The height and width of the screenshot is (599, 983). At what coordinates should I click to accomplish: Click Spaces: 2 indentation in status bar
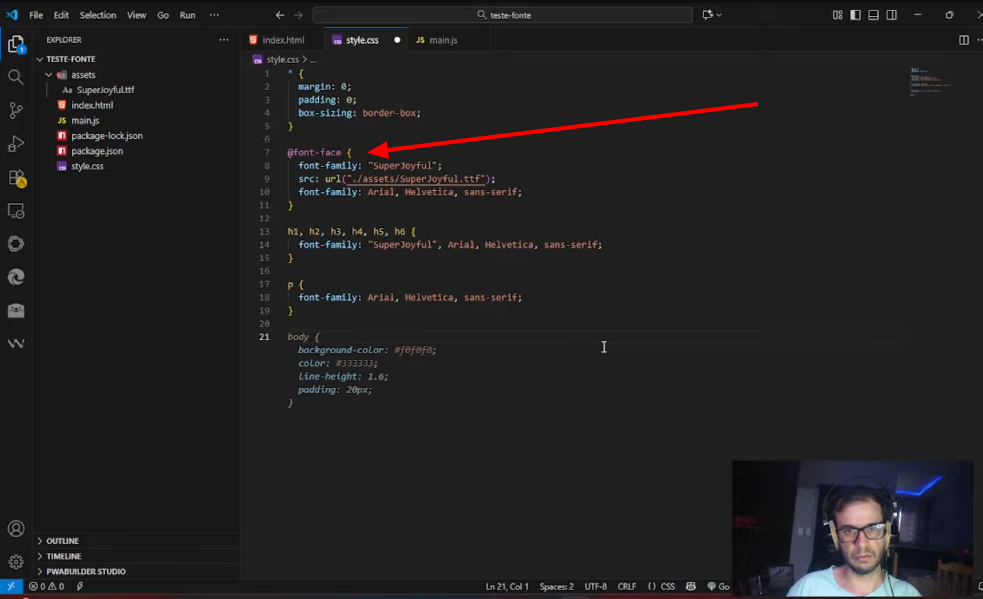[x=556, y=587]
